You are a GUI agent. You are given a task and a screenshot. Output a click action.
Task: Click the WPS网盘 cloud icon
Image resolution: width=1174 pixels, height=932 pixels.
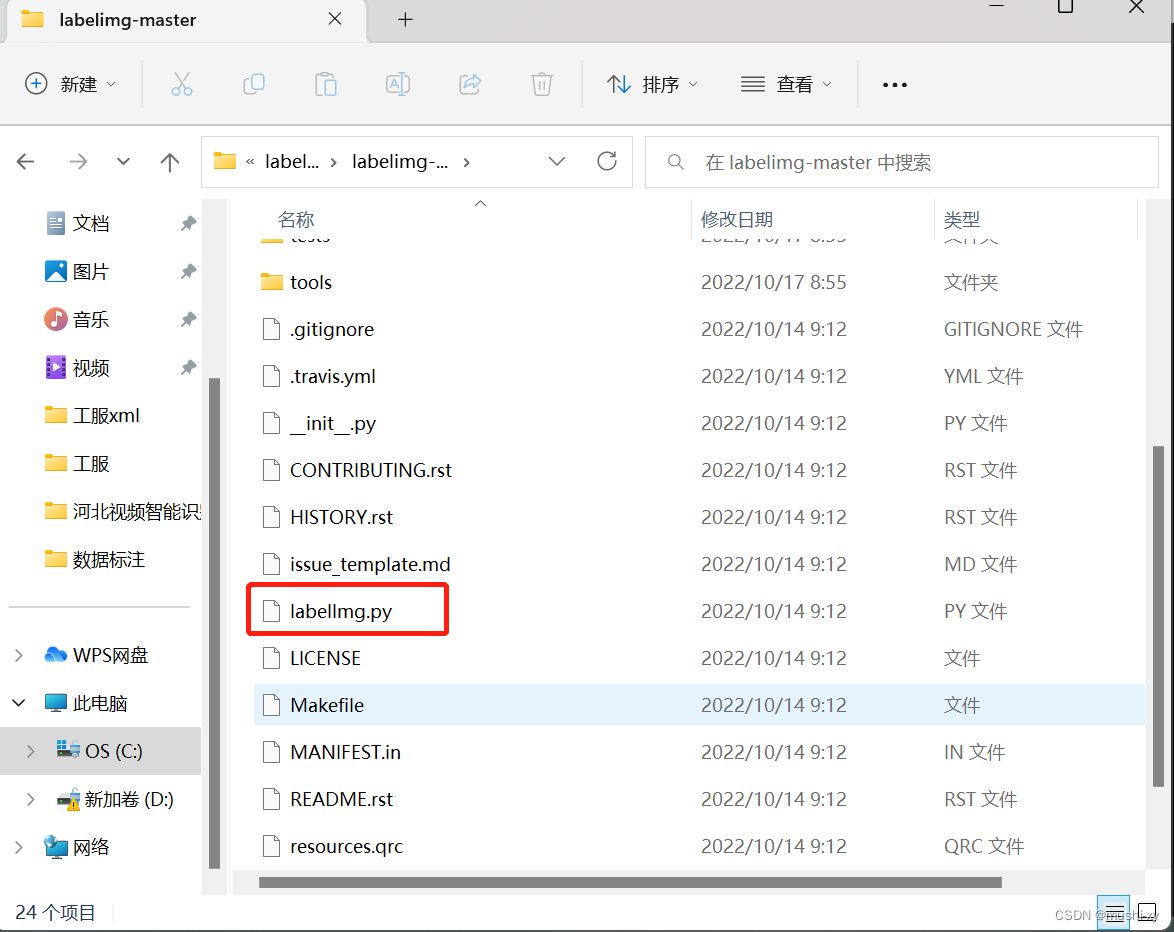click(55, 655)
